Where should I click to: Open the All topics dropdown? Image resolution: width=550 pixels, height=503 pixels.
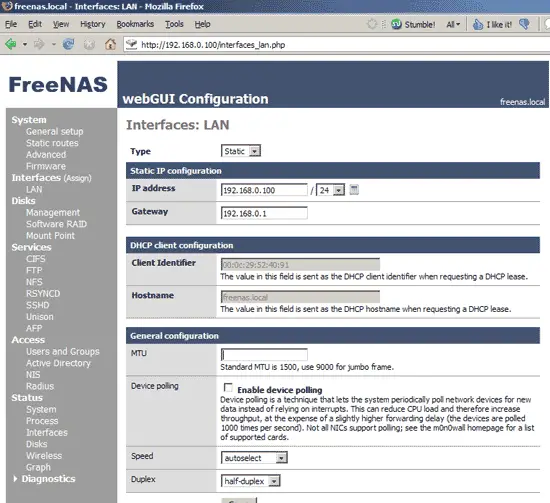453,24
